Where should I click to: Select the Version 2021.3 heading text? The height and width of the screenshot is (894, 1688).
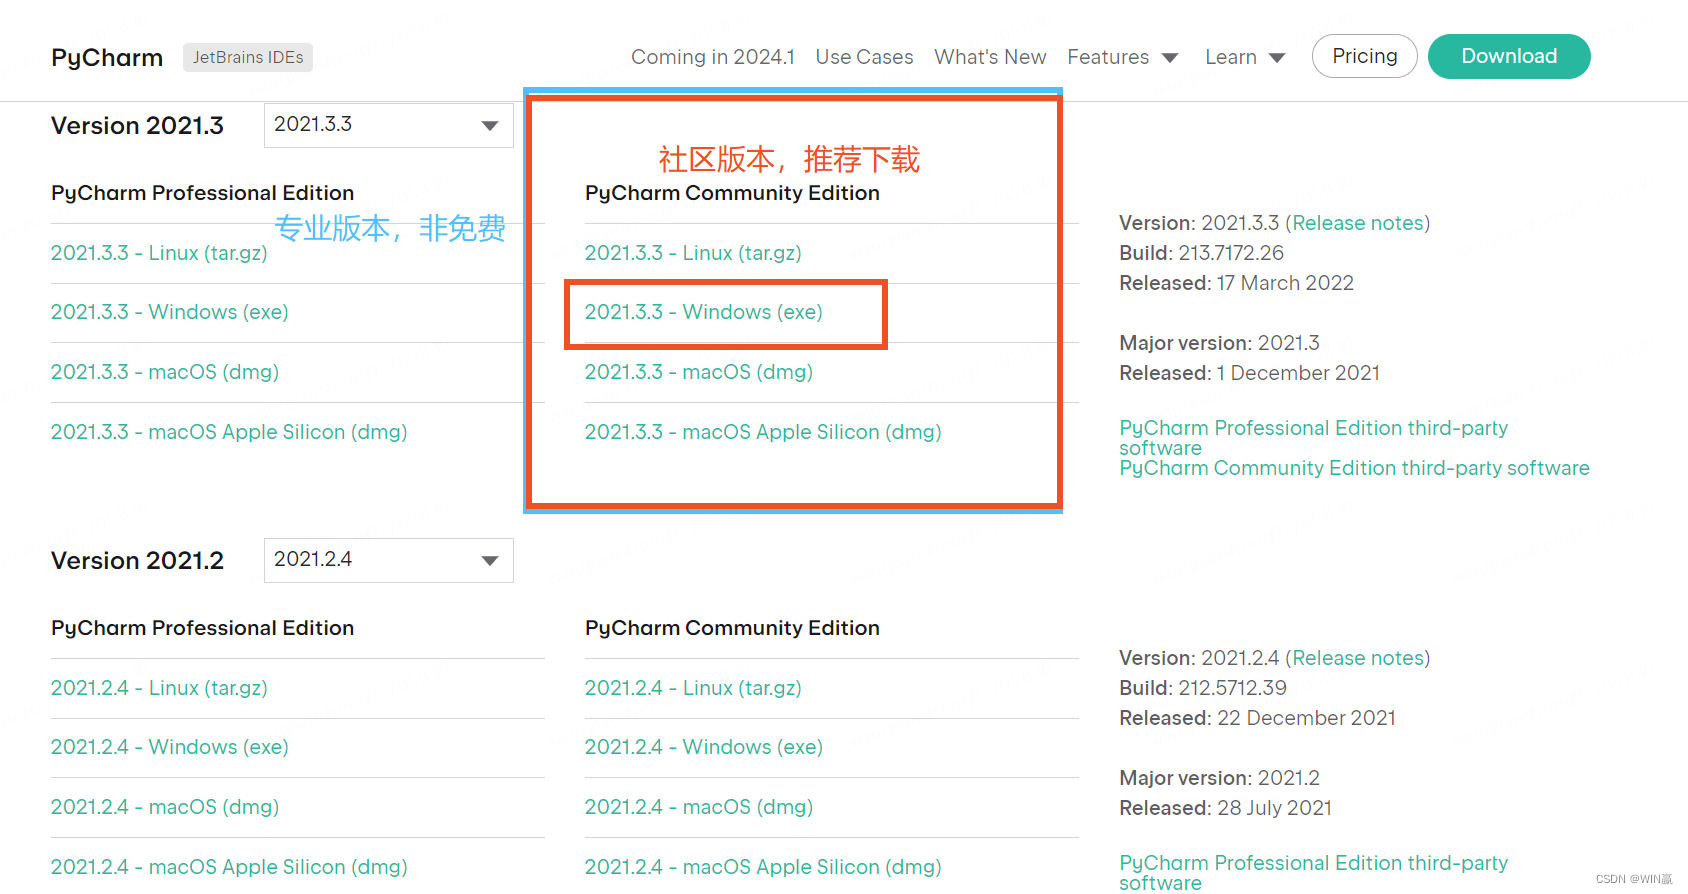137,126
